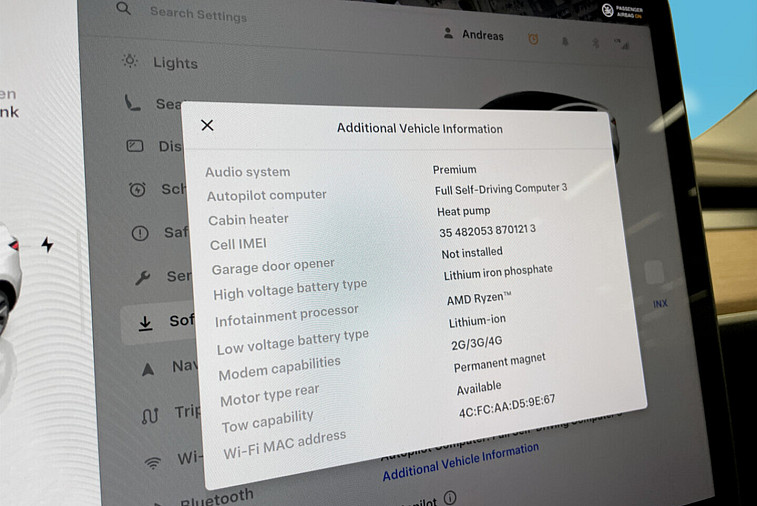Viewport: 757px width, 506px height.
Task: Tap the notification bell icon
Action: [564, 42]
